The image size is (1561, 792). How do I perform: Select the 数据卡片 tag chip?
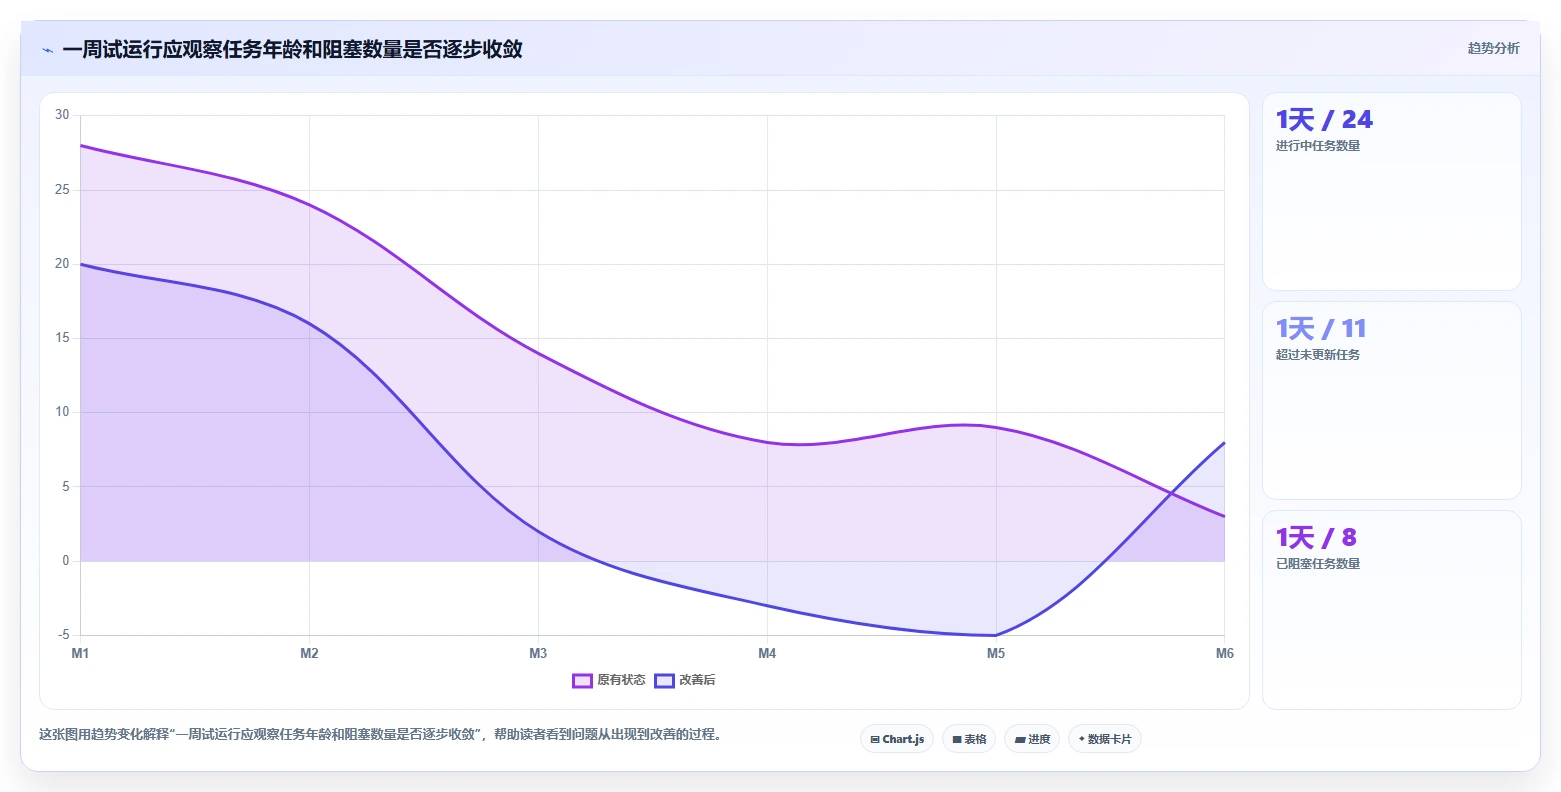1105,739
